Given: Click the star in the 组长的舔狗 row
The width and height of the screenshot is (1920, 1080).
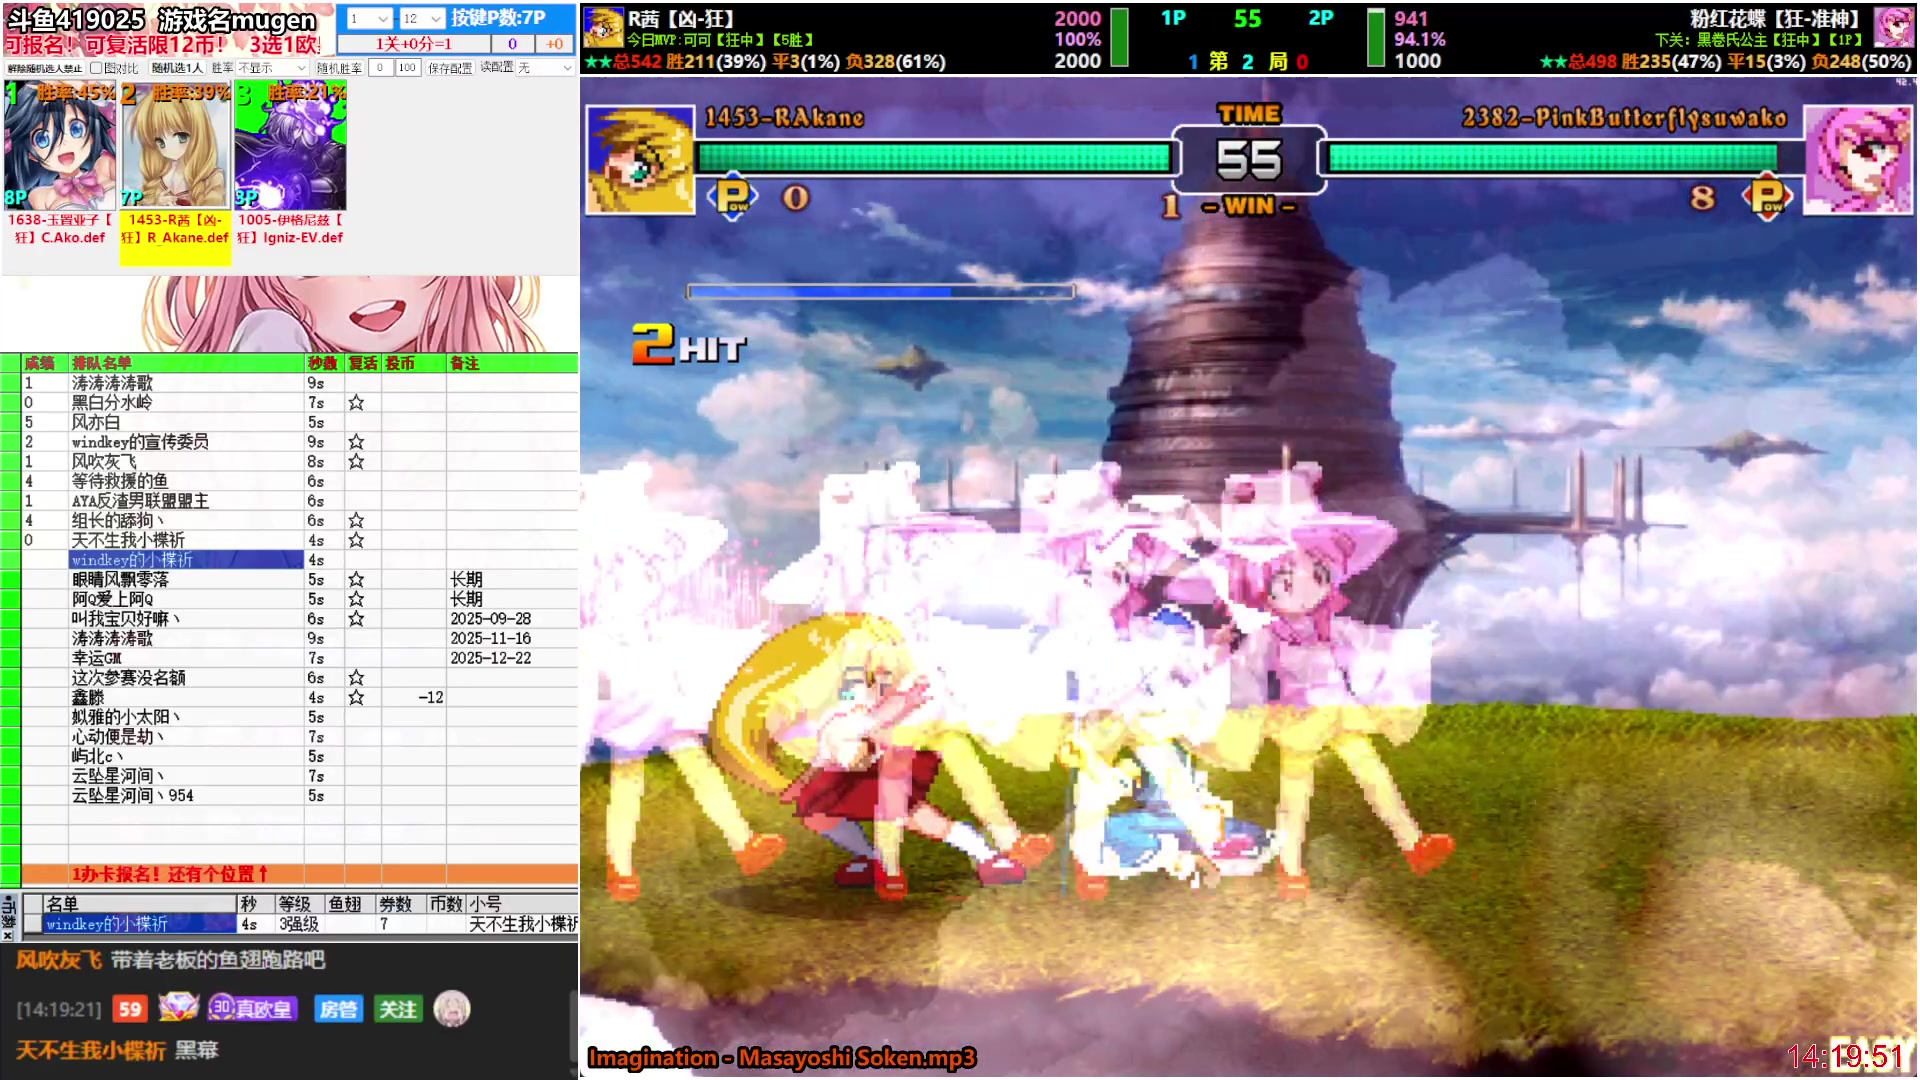Looking at the screenshot, I should click(356, 521).
